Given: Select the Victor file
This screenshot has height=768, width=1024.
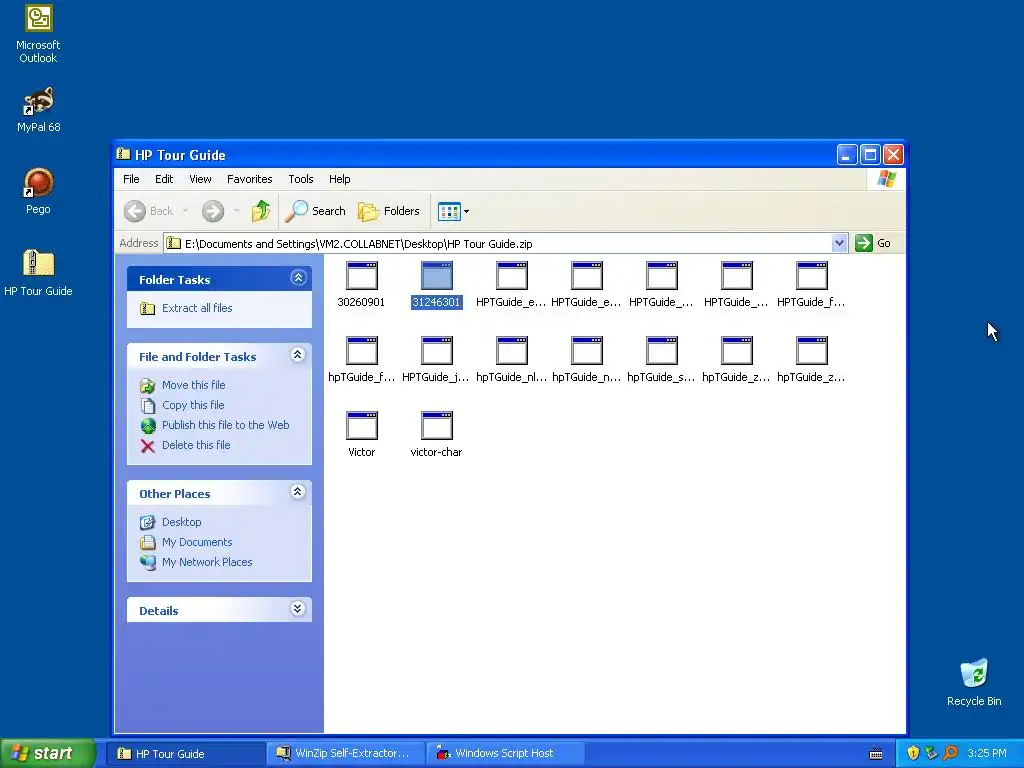Looking at the screenshot, I should pos(361,435).
